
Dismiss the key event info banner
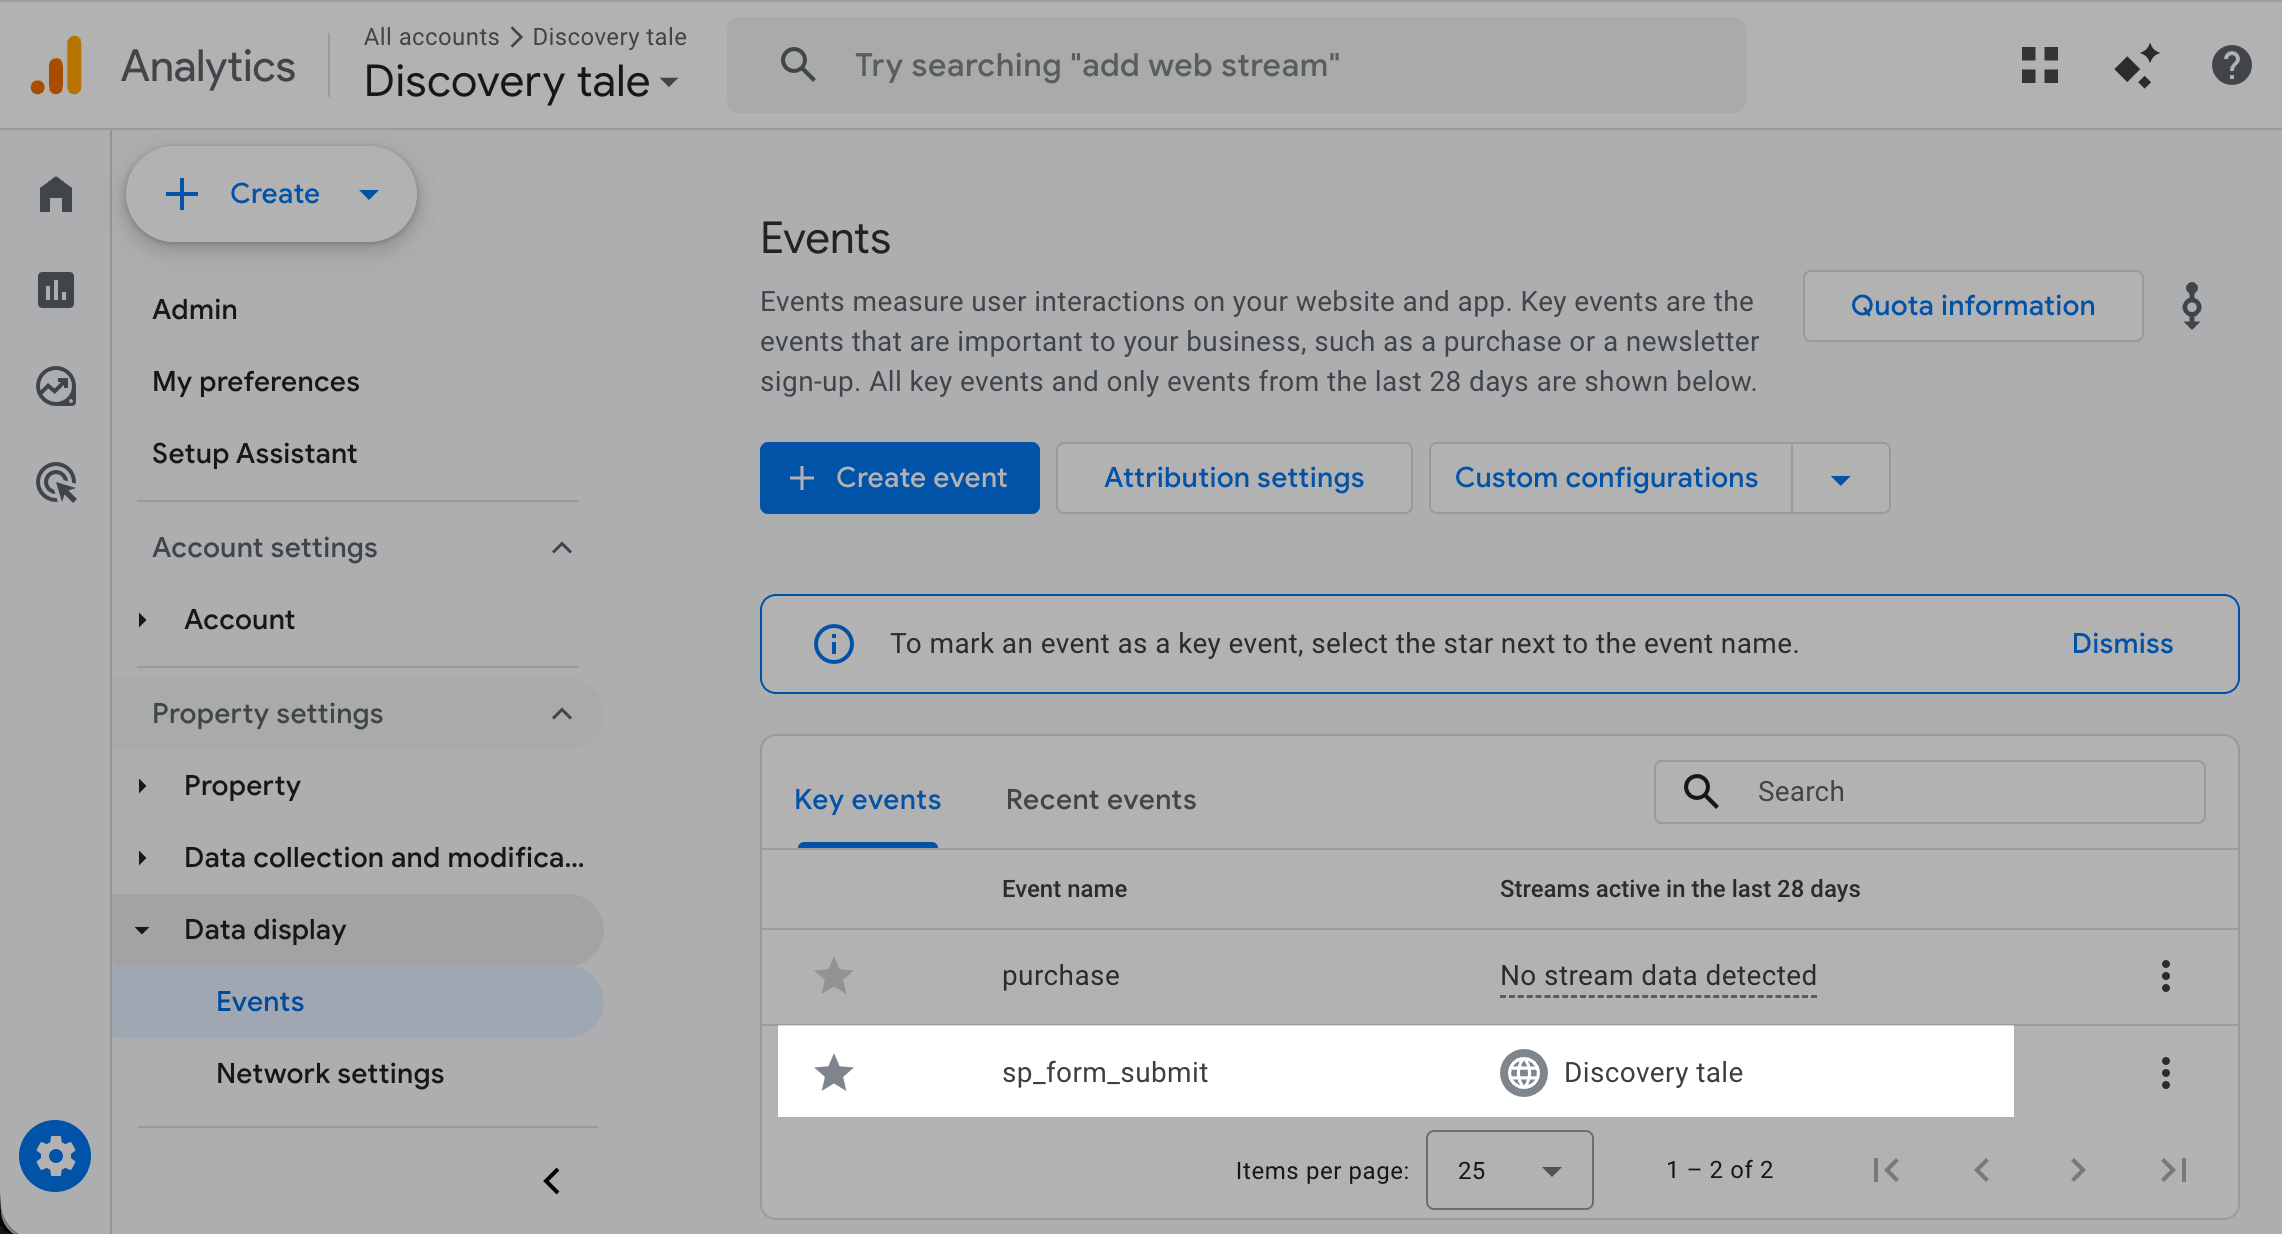[2121, 644]
